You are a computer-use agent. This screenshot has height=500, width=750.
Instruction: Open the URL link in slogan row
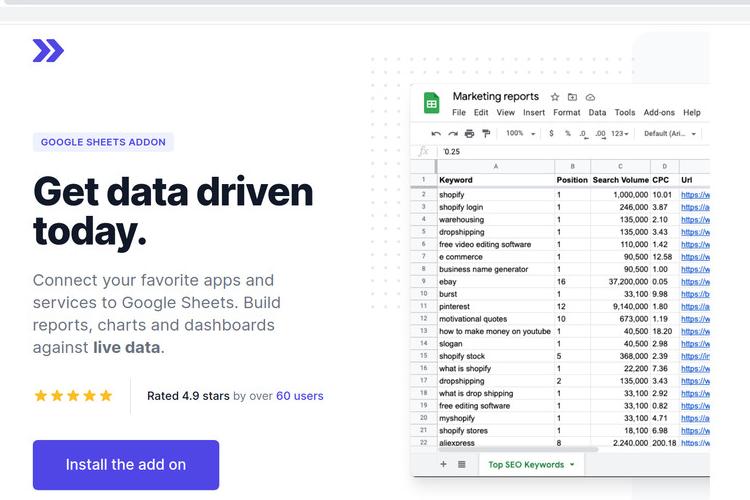point(695,344)
